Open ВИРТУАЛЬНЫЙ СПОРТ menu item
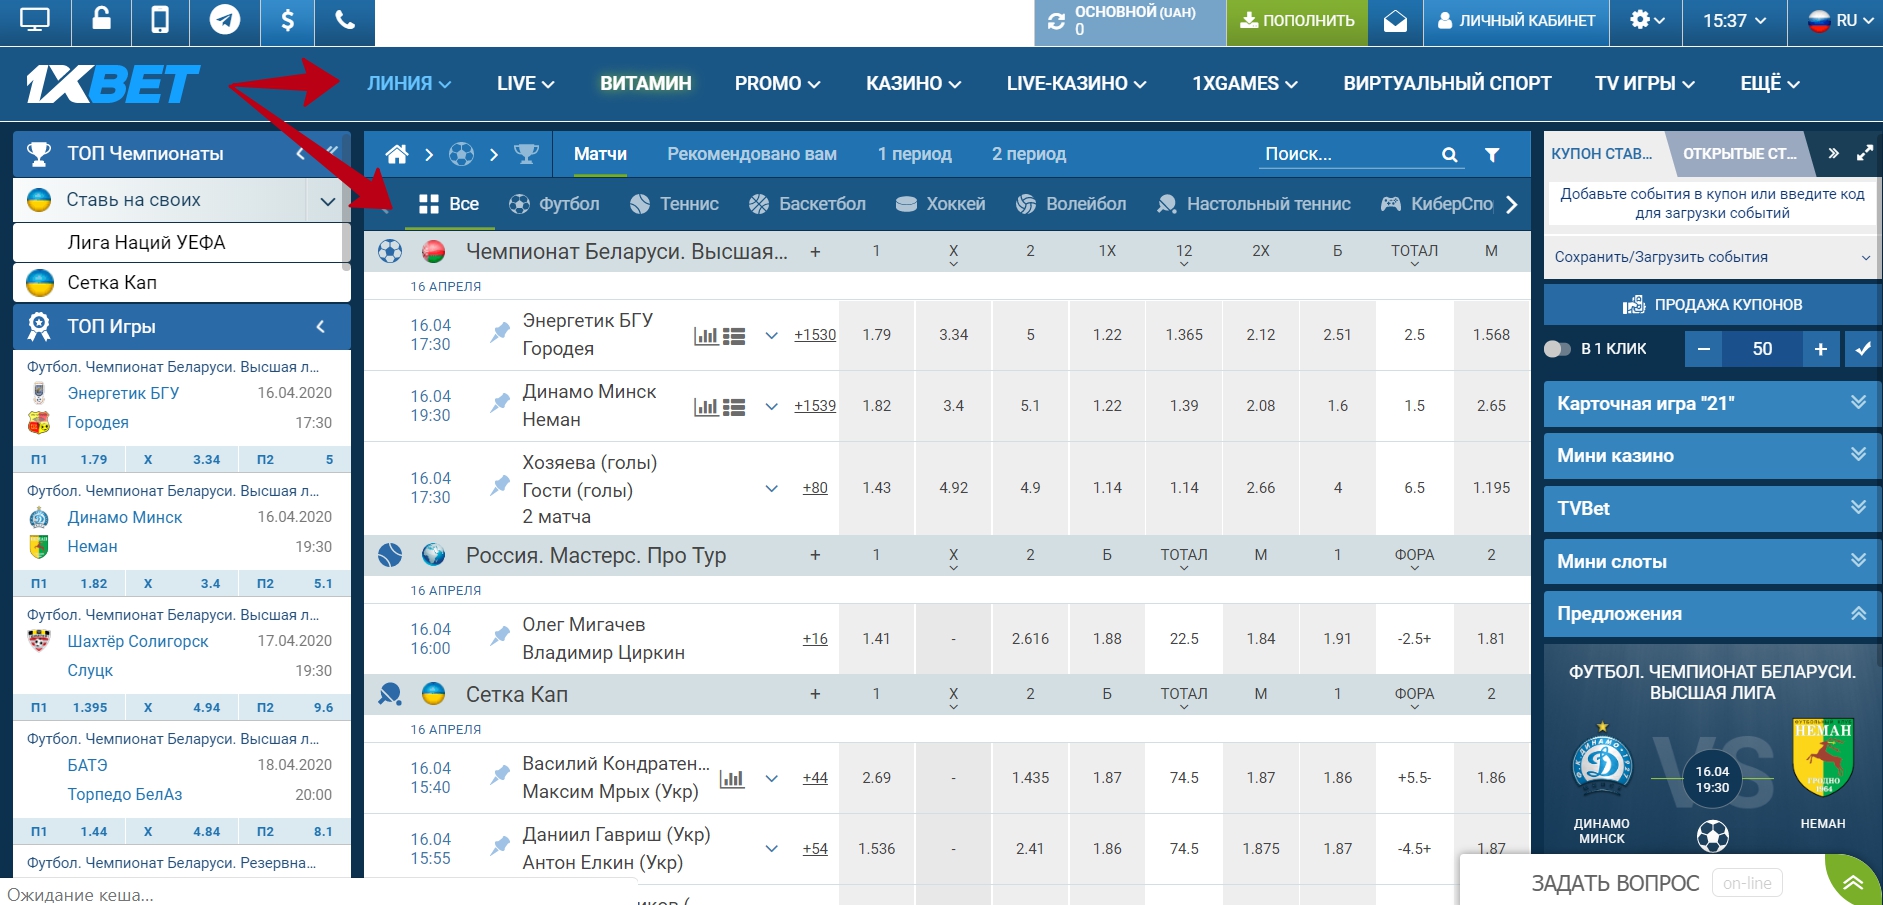1883x905 pixels. (1447, 84)
